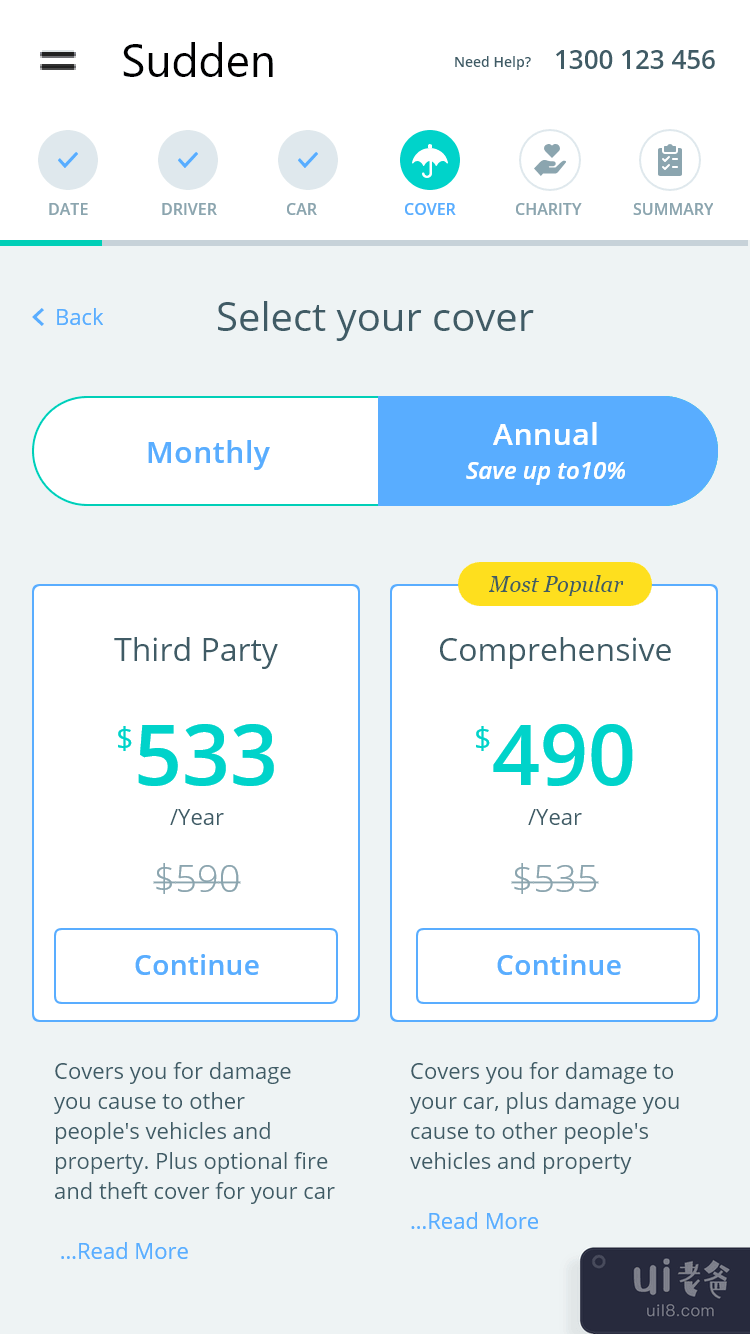Click the Driver step checkmark icon
Viewport: 750px width, 1334px height.
[x=188, y=160]
